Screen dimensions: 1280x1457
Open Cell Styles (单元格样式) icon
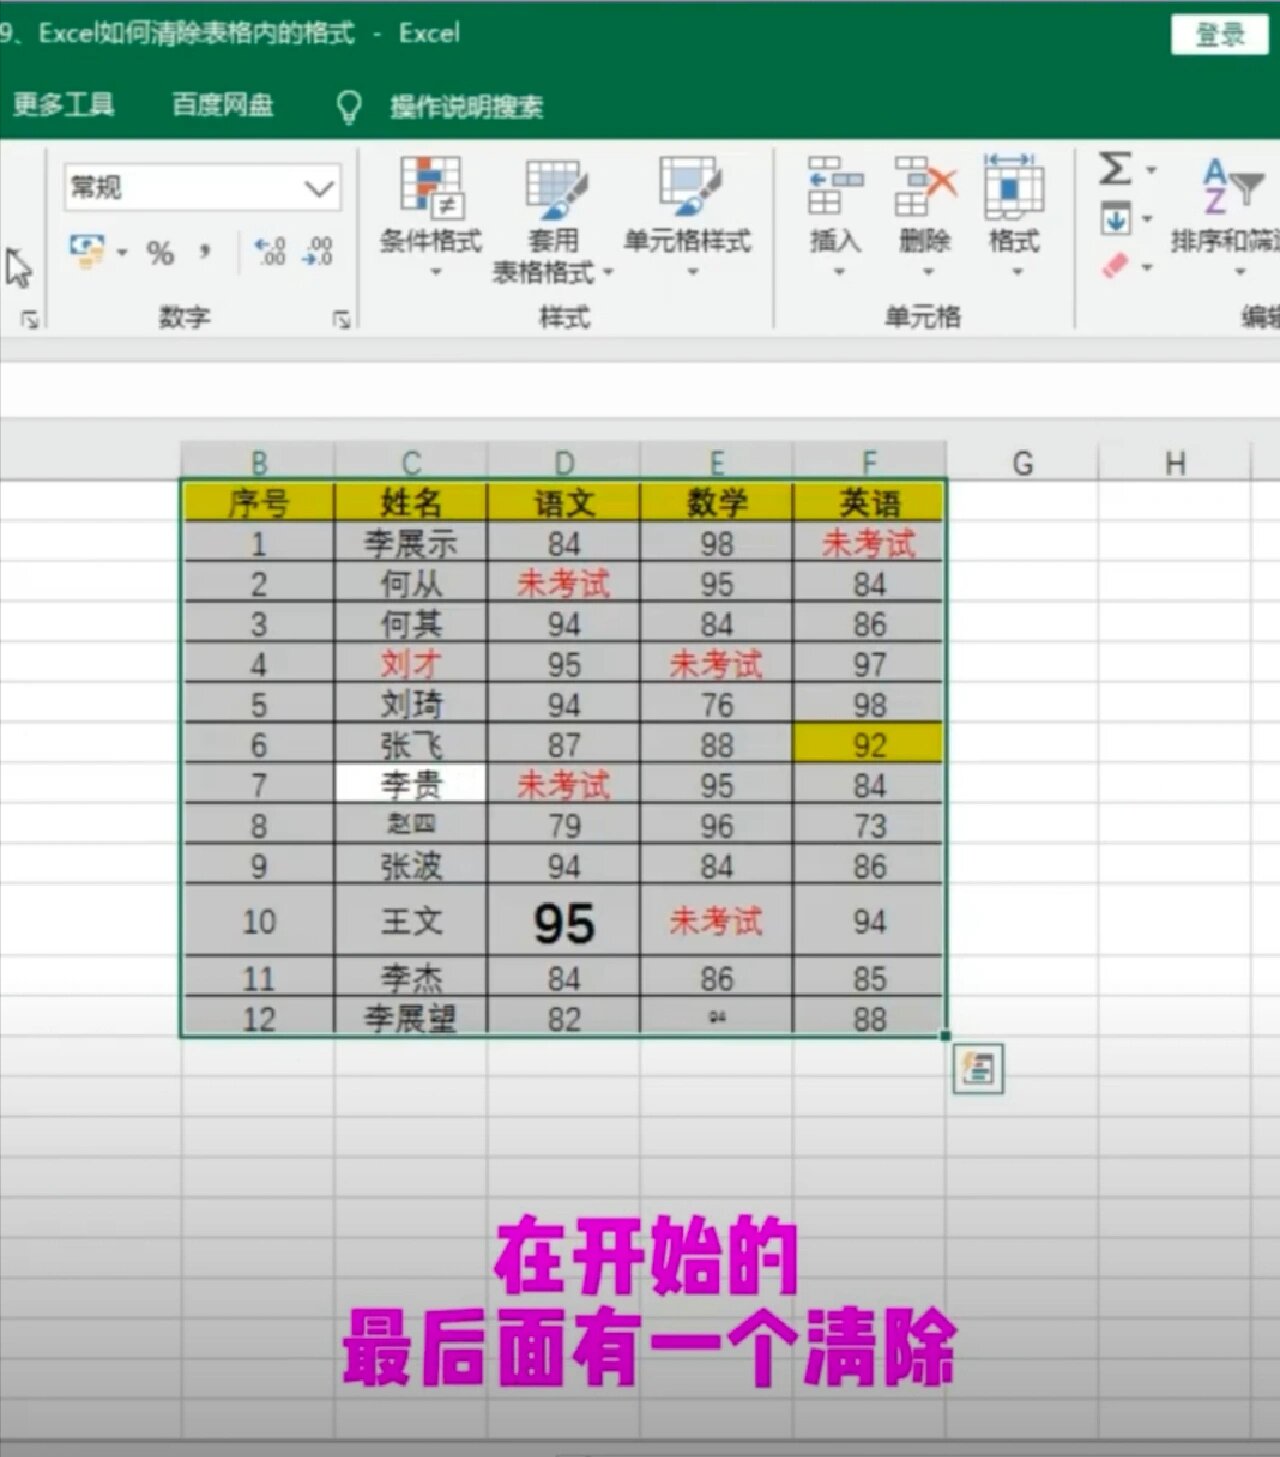click(x=688, y=186)
